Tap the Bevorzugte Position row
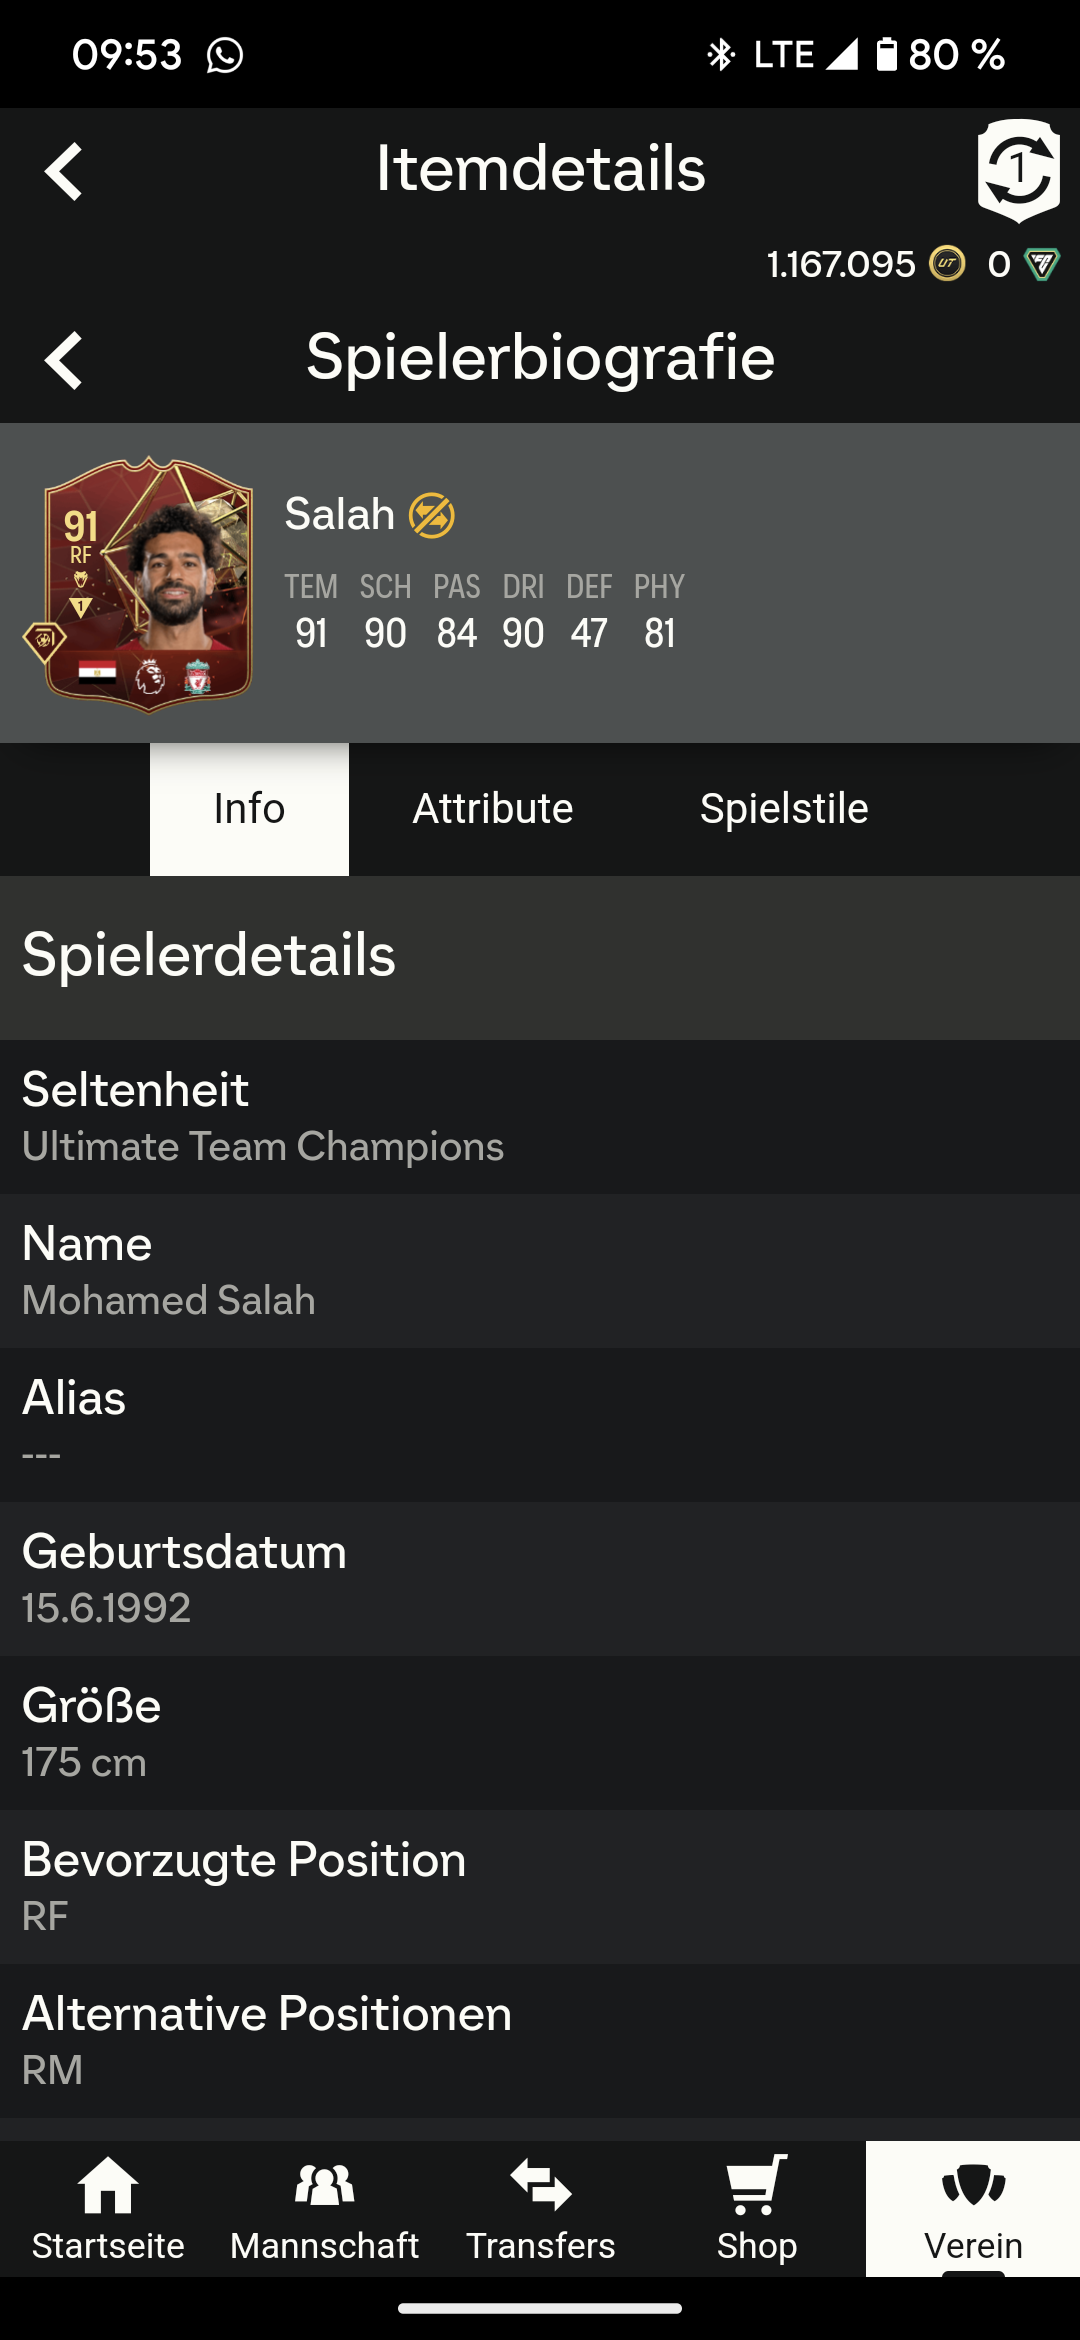This screenshot has height=2340, width=1080. pos(540,1887)
